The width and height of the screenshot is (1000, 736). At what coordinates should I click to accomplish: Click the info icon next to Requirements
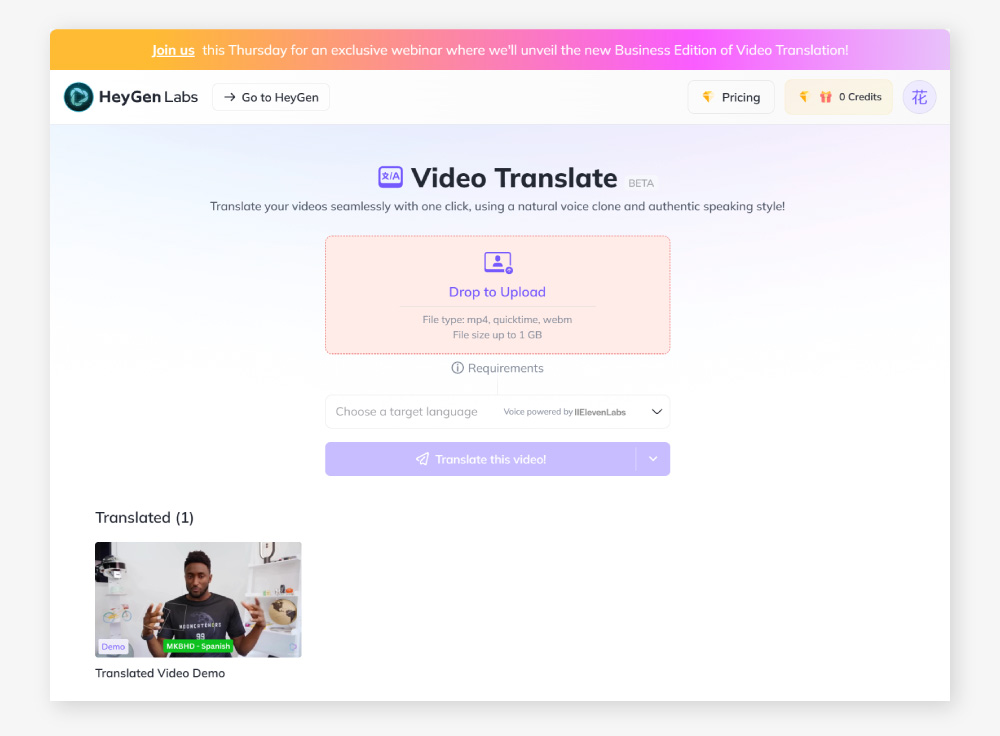(457, 368)
